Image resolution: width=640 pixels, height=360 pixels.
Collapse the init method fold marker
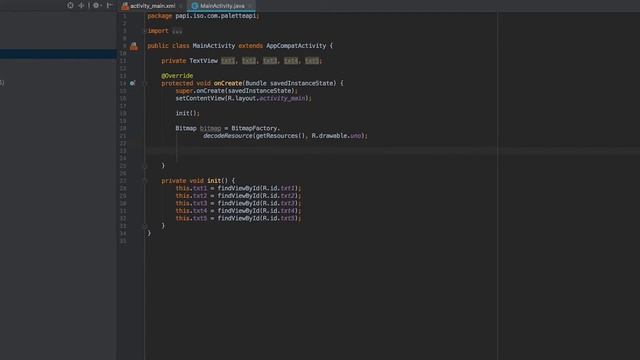pos(145,181)
